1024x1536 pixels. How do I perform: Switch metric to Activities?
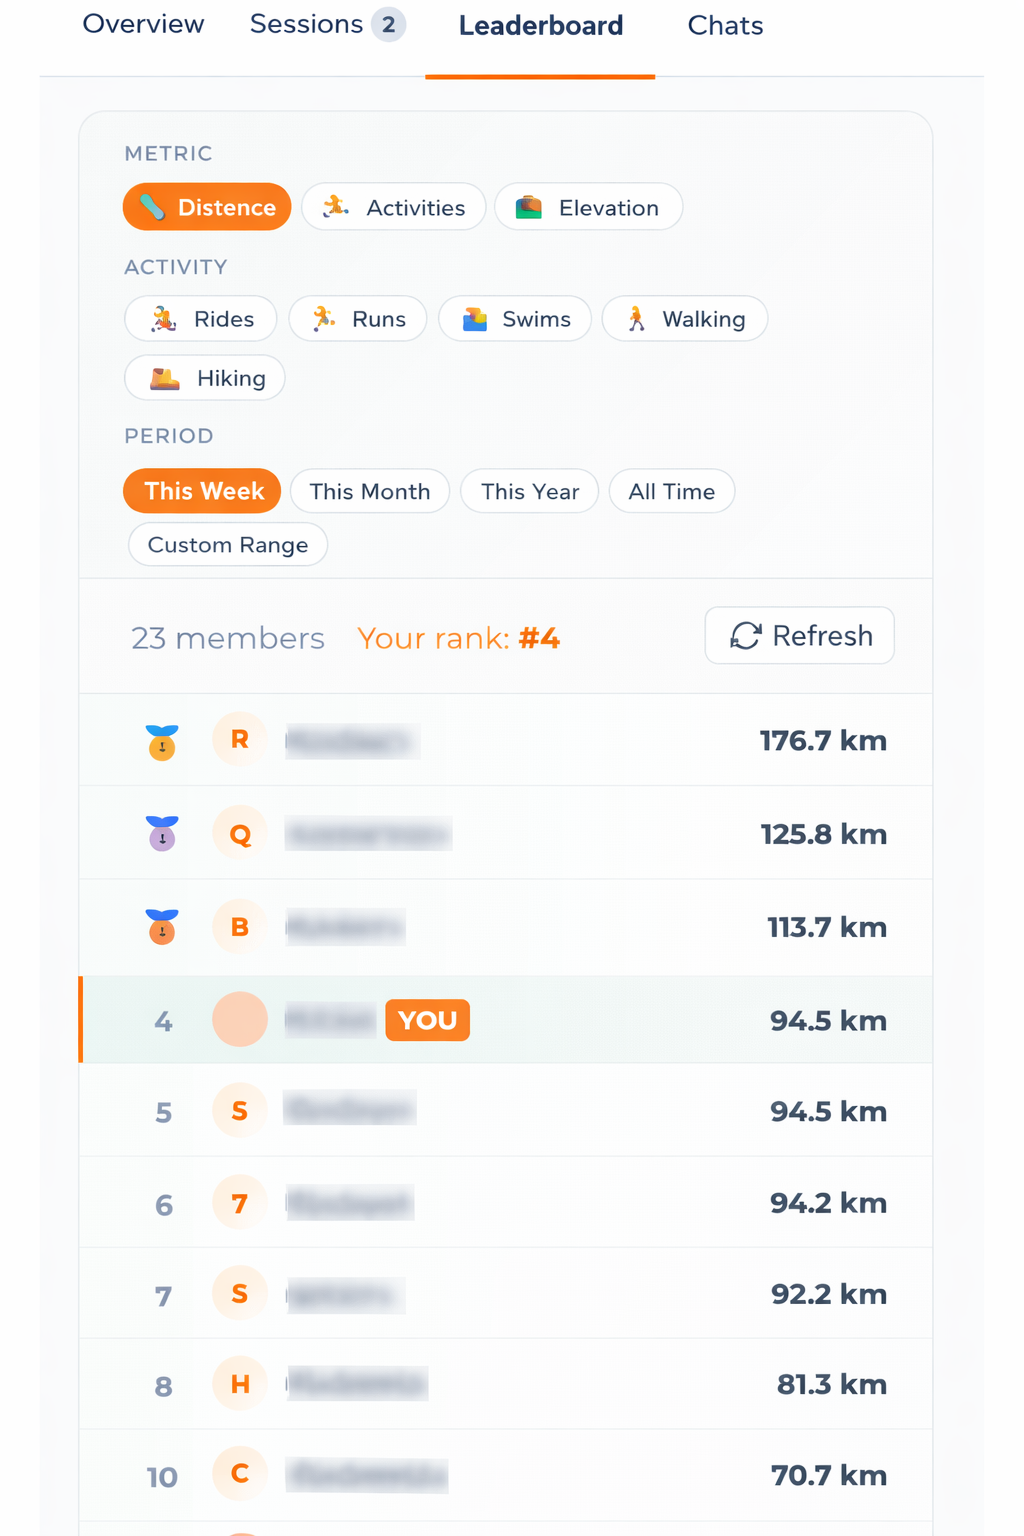click(394, 207)
